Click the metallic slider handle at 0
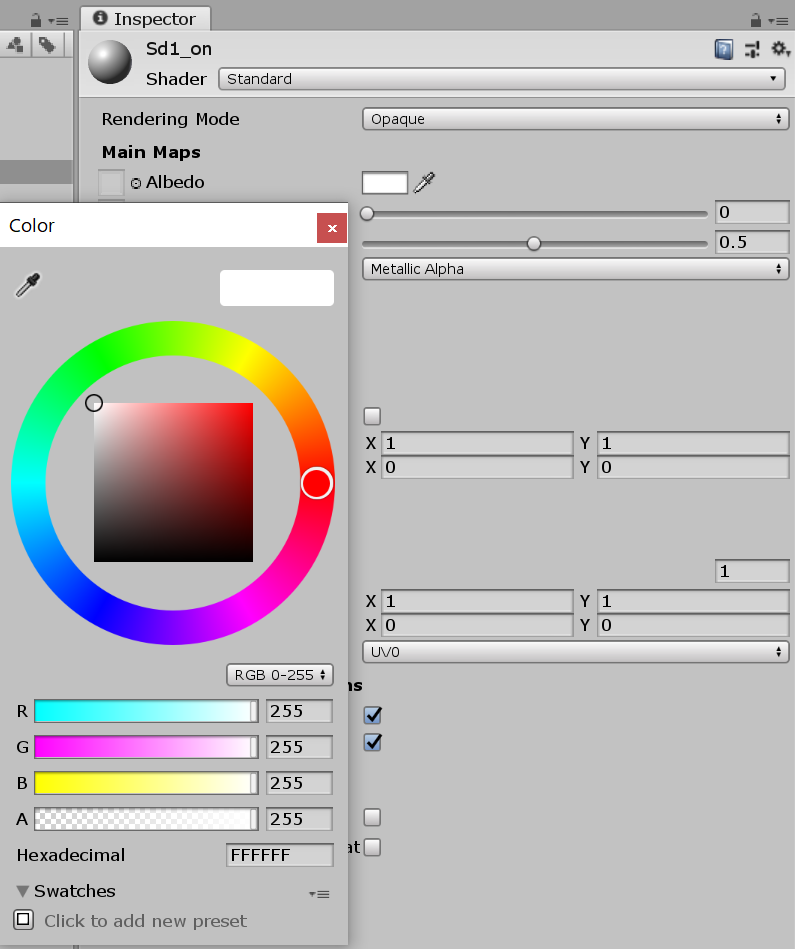Screen dimensions: 795x949 (x=367, y=213)
